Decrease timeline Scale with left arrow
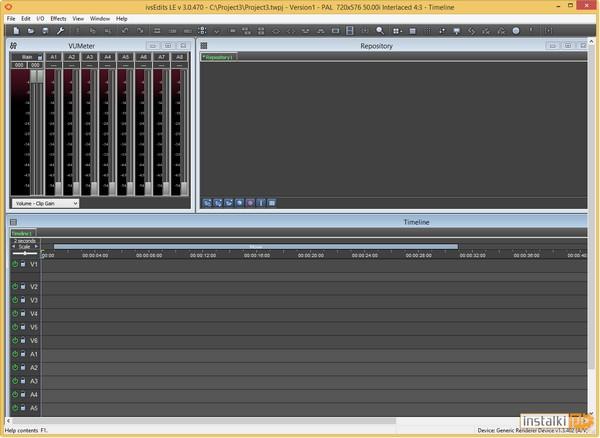The image size is (600, 438). point(14,247)
